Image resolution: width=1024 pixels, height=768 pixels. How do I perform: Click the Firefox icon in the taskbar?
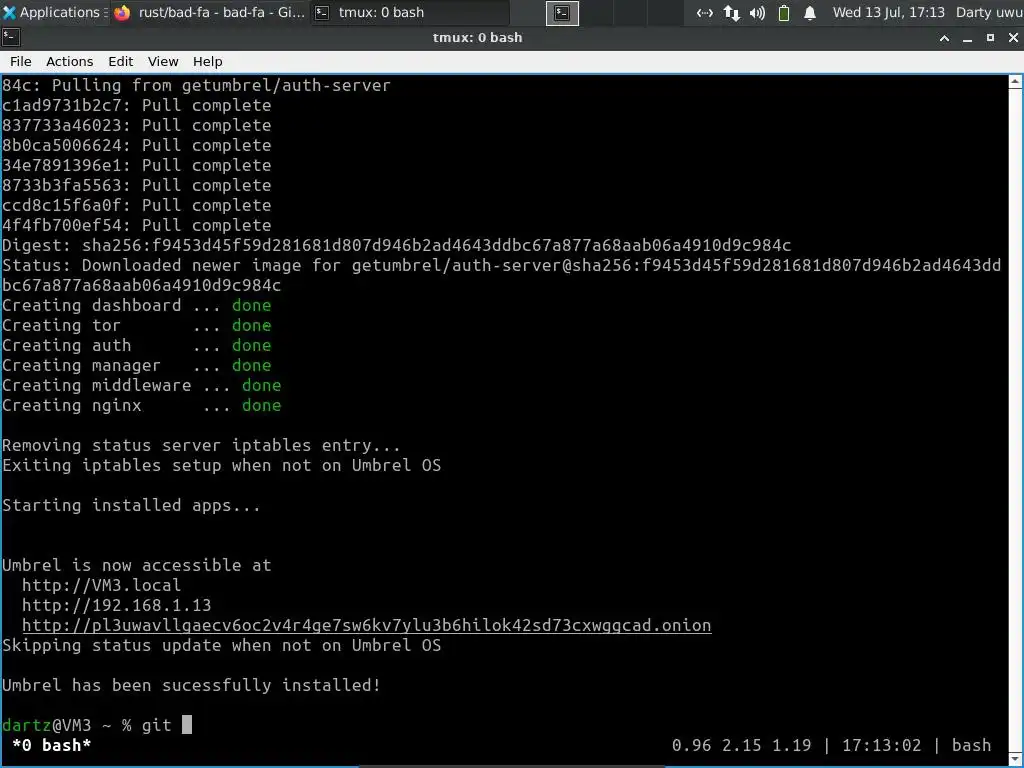[x=122, y=13]
